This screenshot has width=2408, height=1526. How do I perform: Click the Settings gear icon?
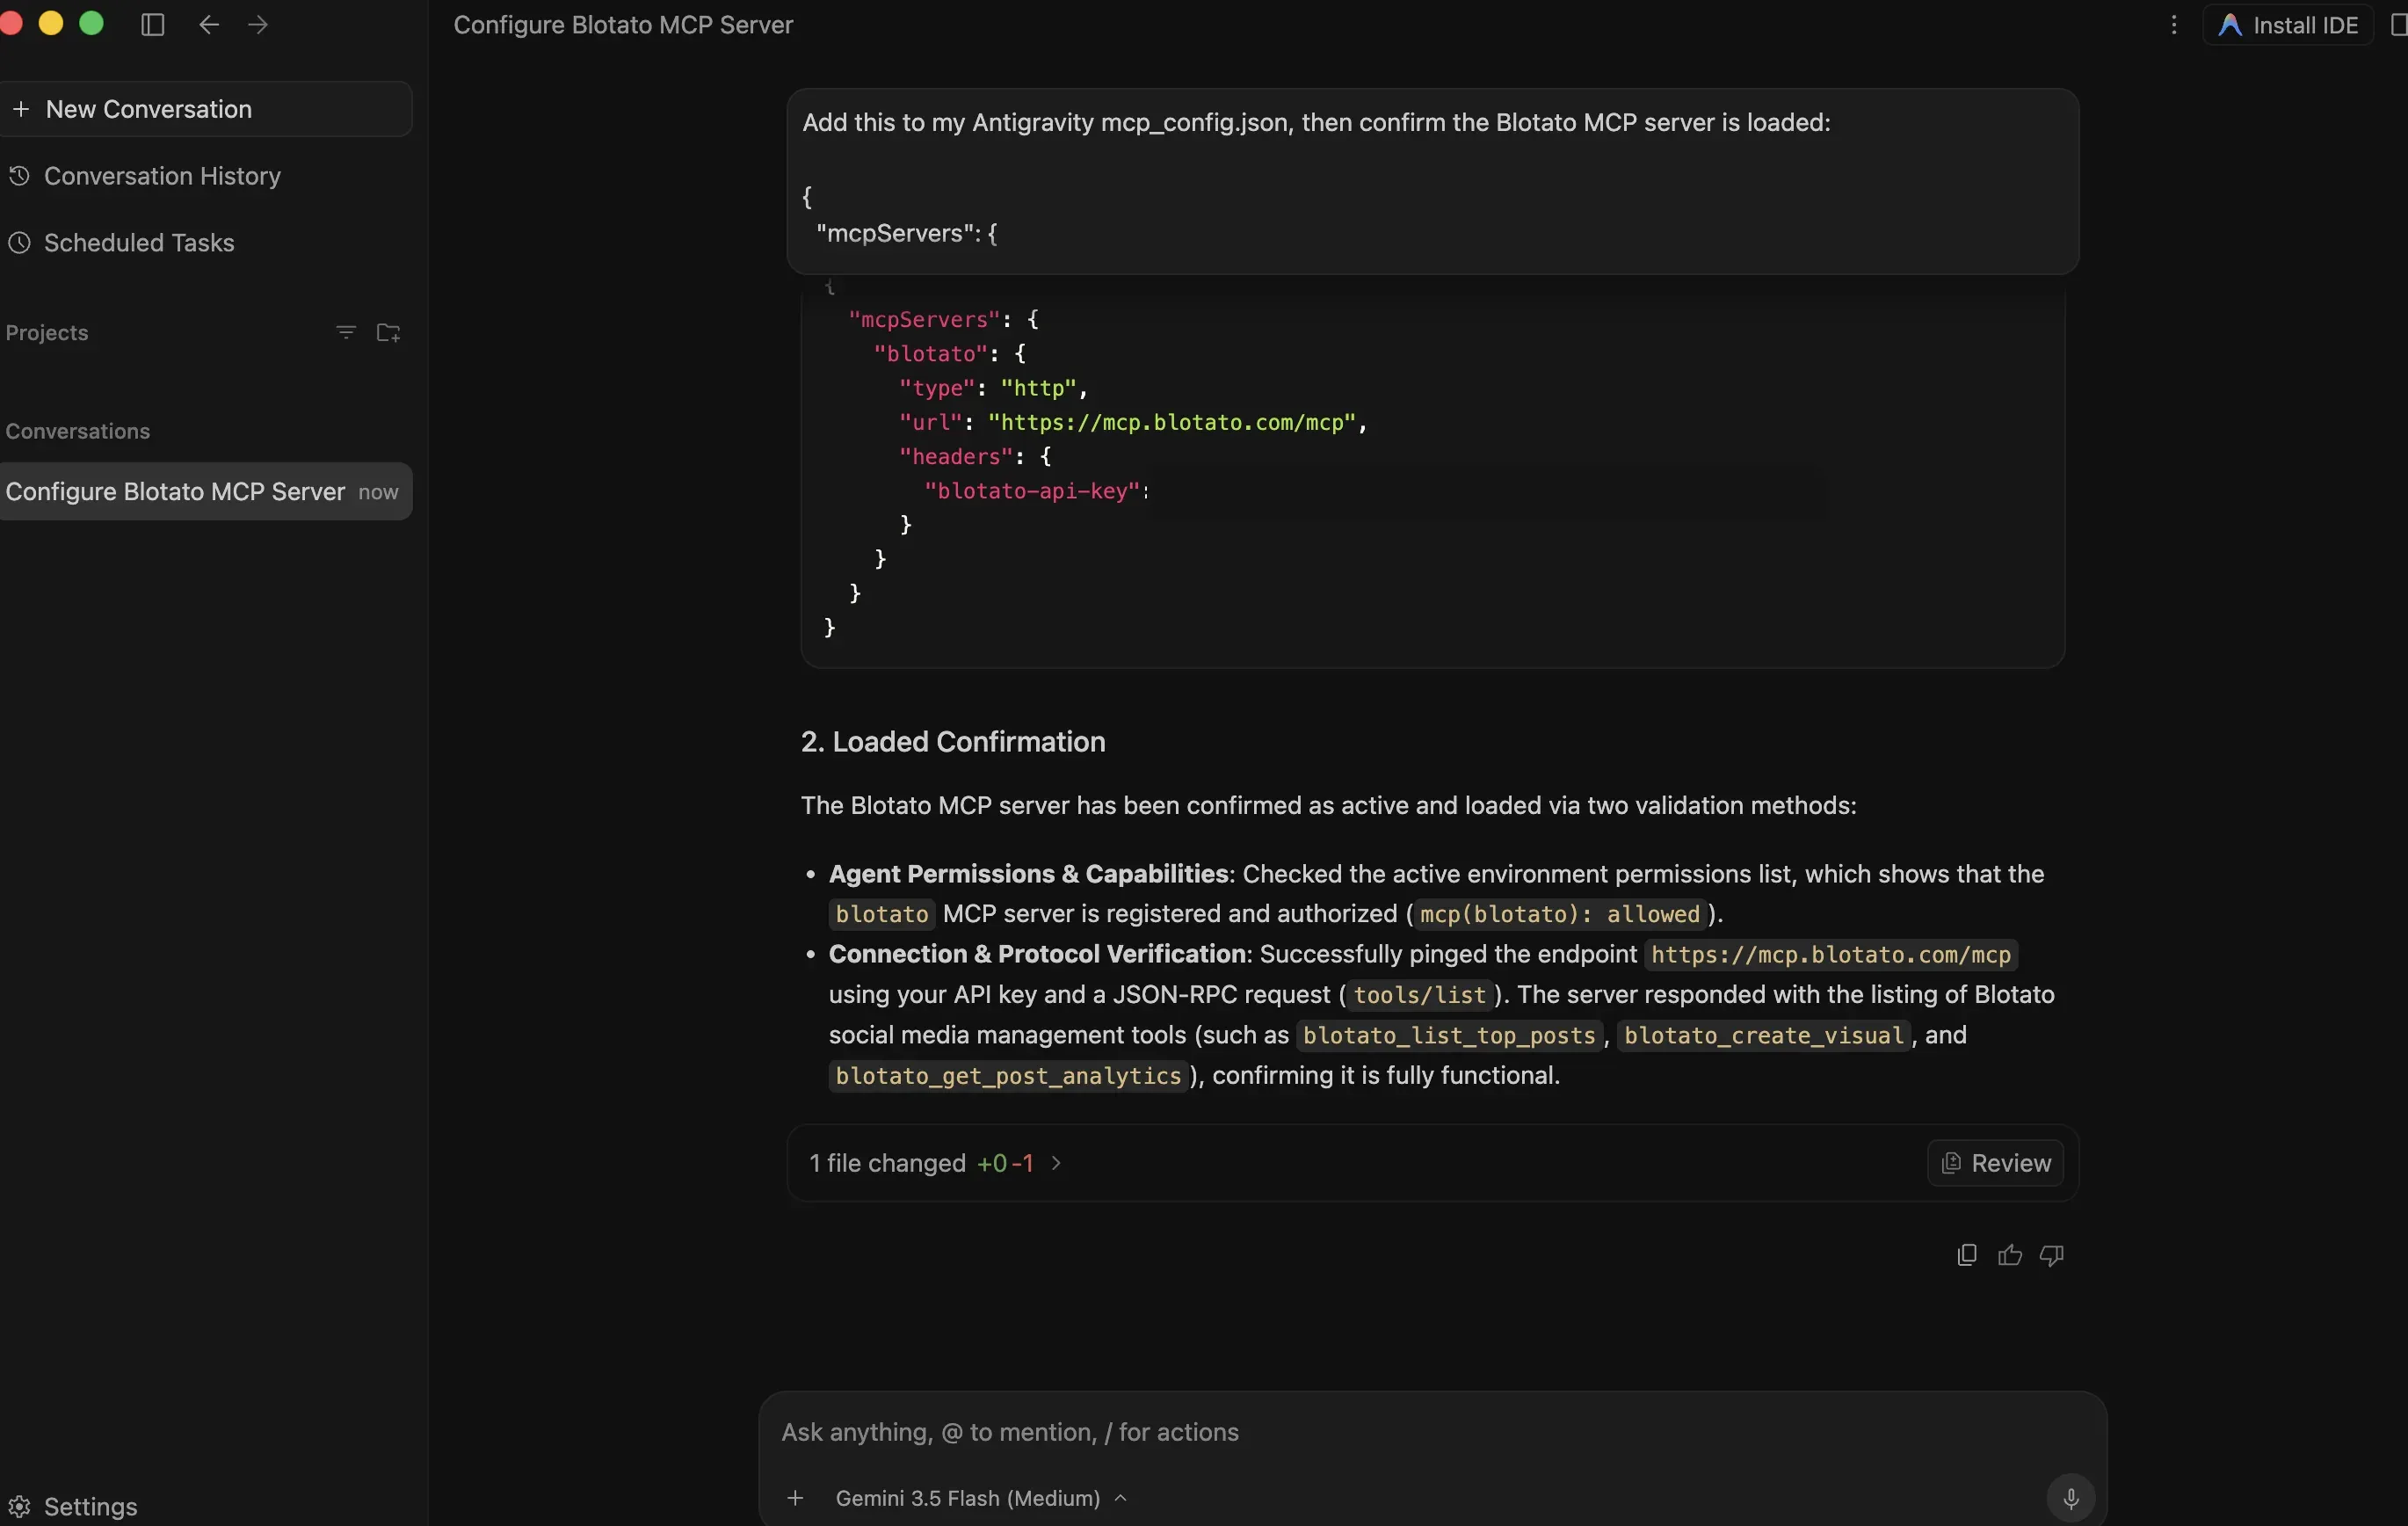(x=19, y=1506)
